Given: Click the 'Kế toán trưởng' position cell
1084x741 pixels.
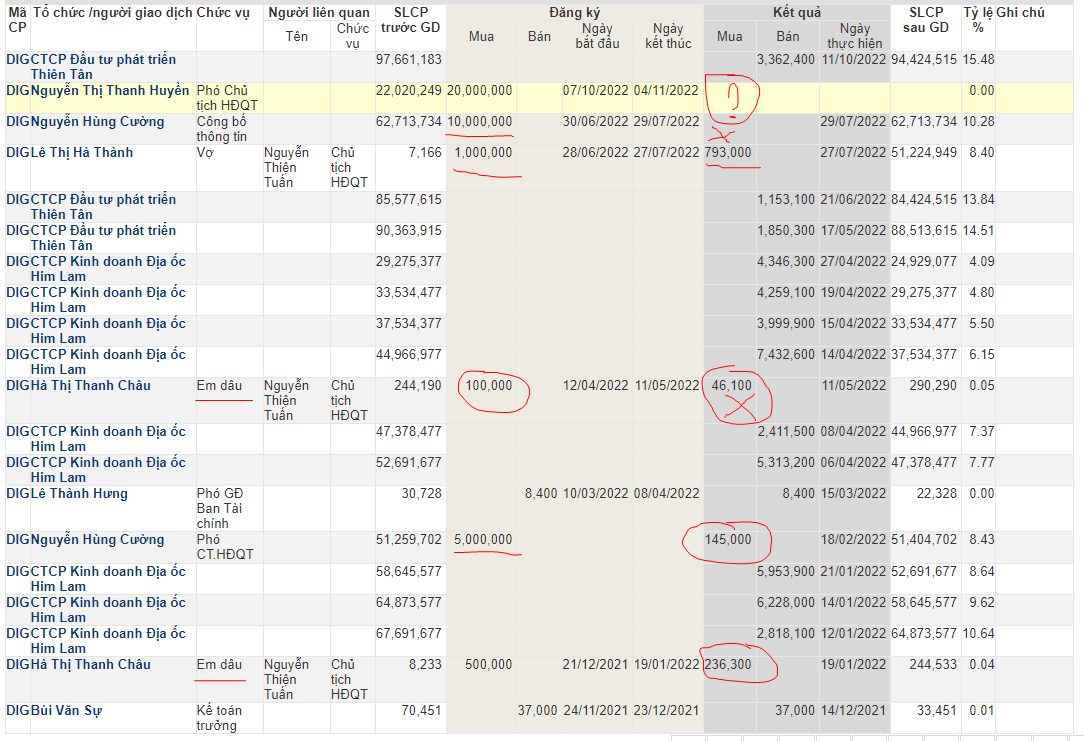Looking at the screenshot, I should tap(219, 718).
